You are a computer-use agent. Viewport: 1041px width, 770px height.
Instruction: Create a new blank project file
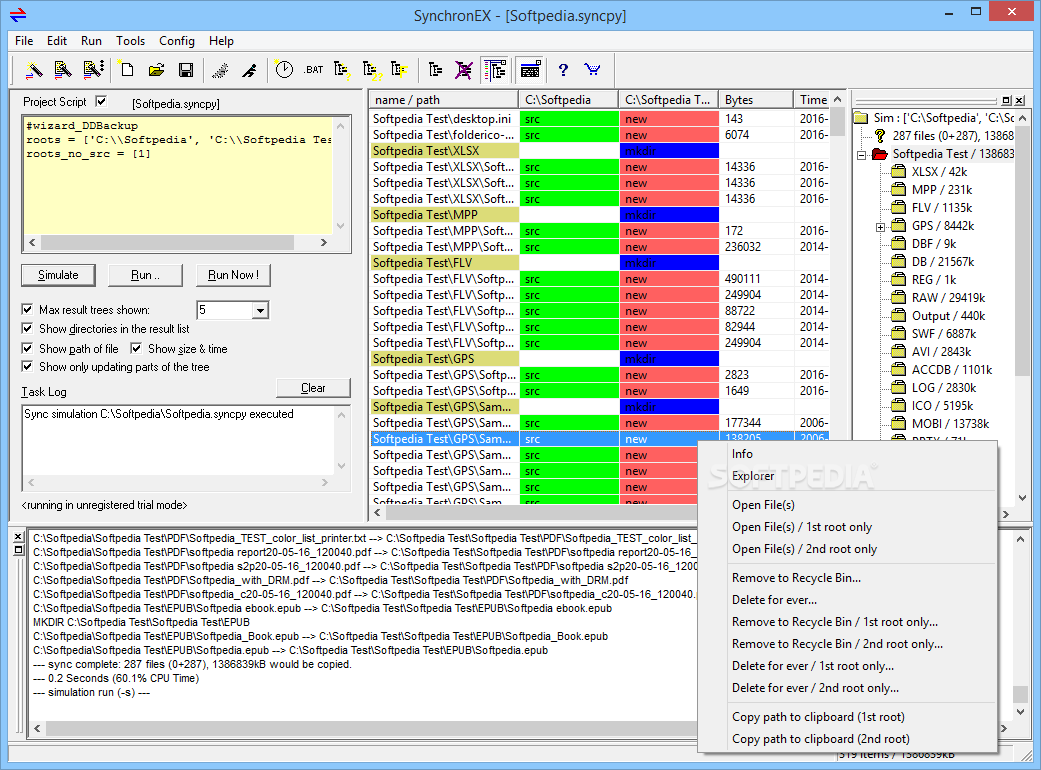click(127, 70)
